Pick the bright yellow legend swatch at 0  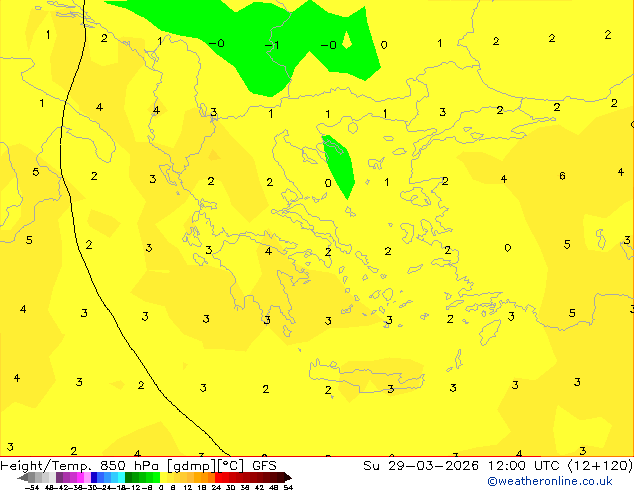pos(163,477)
